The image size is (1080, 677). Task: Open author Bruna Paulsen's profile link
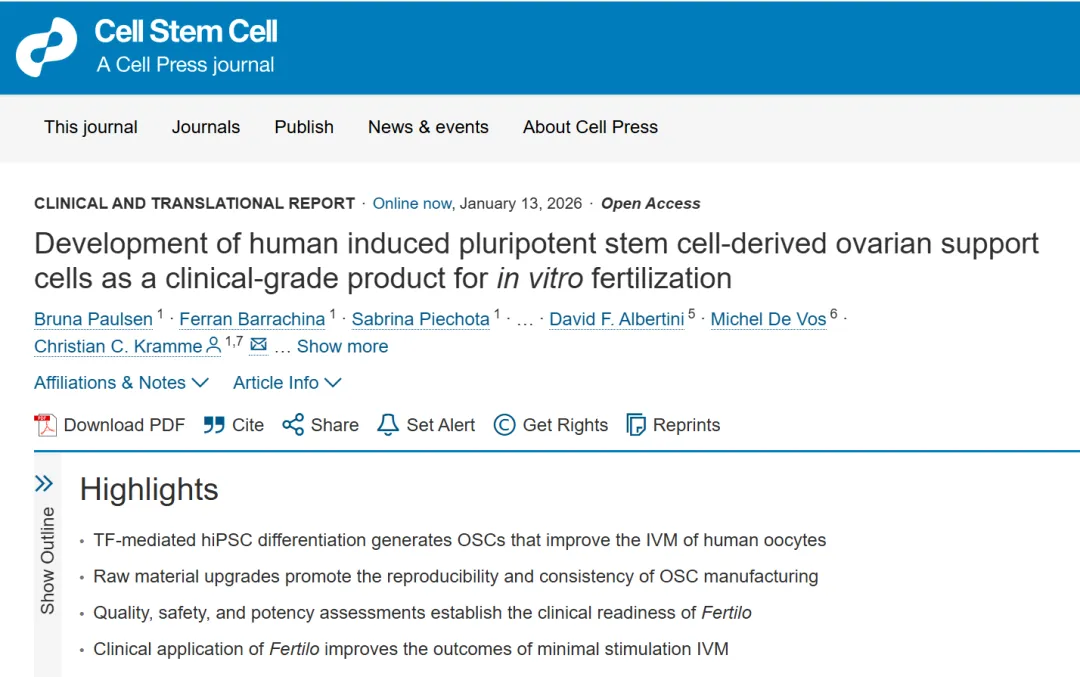tap(93, 319)
